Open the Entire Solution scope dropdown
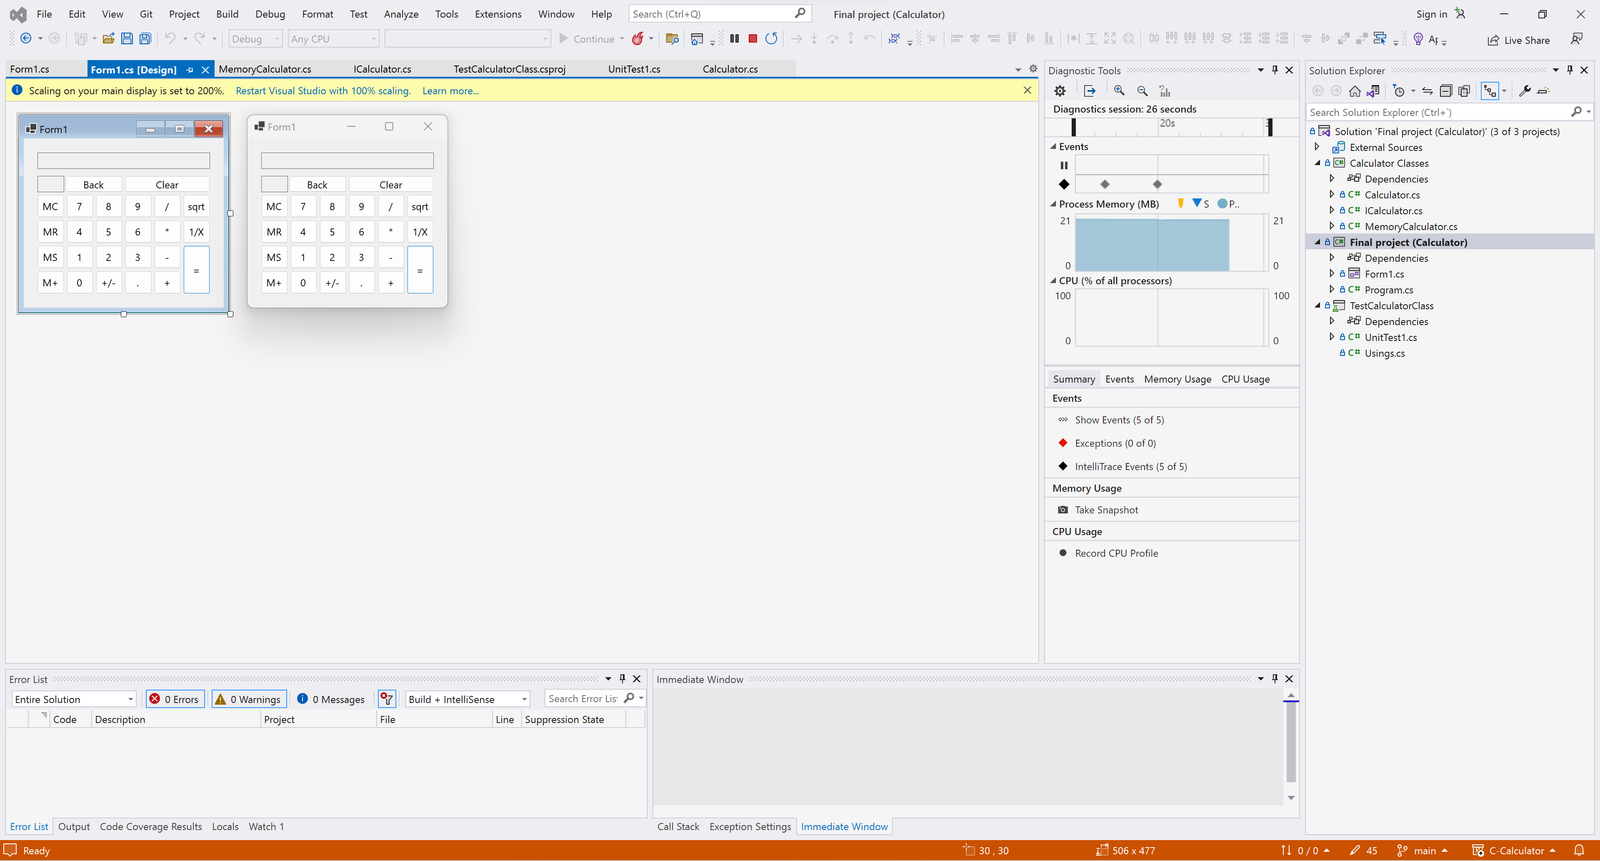 point(74,699)
